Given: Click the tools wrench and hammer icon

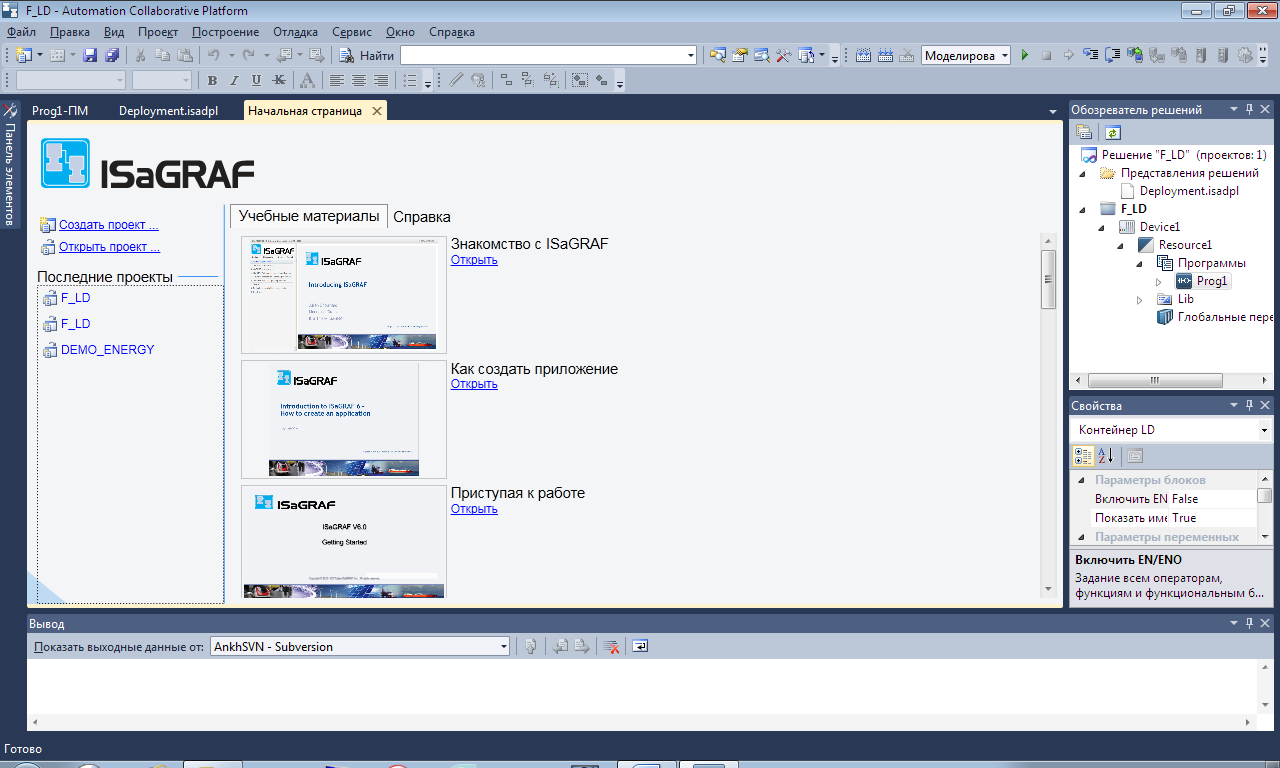Looking at the screenshot, I should click(784, 55).
